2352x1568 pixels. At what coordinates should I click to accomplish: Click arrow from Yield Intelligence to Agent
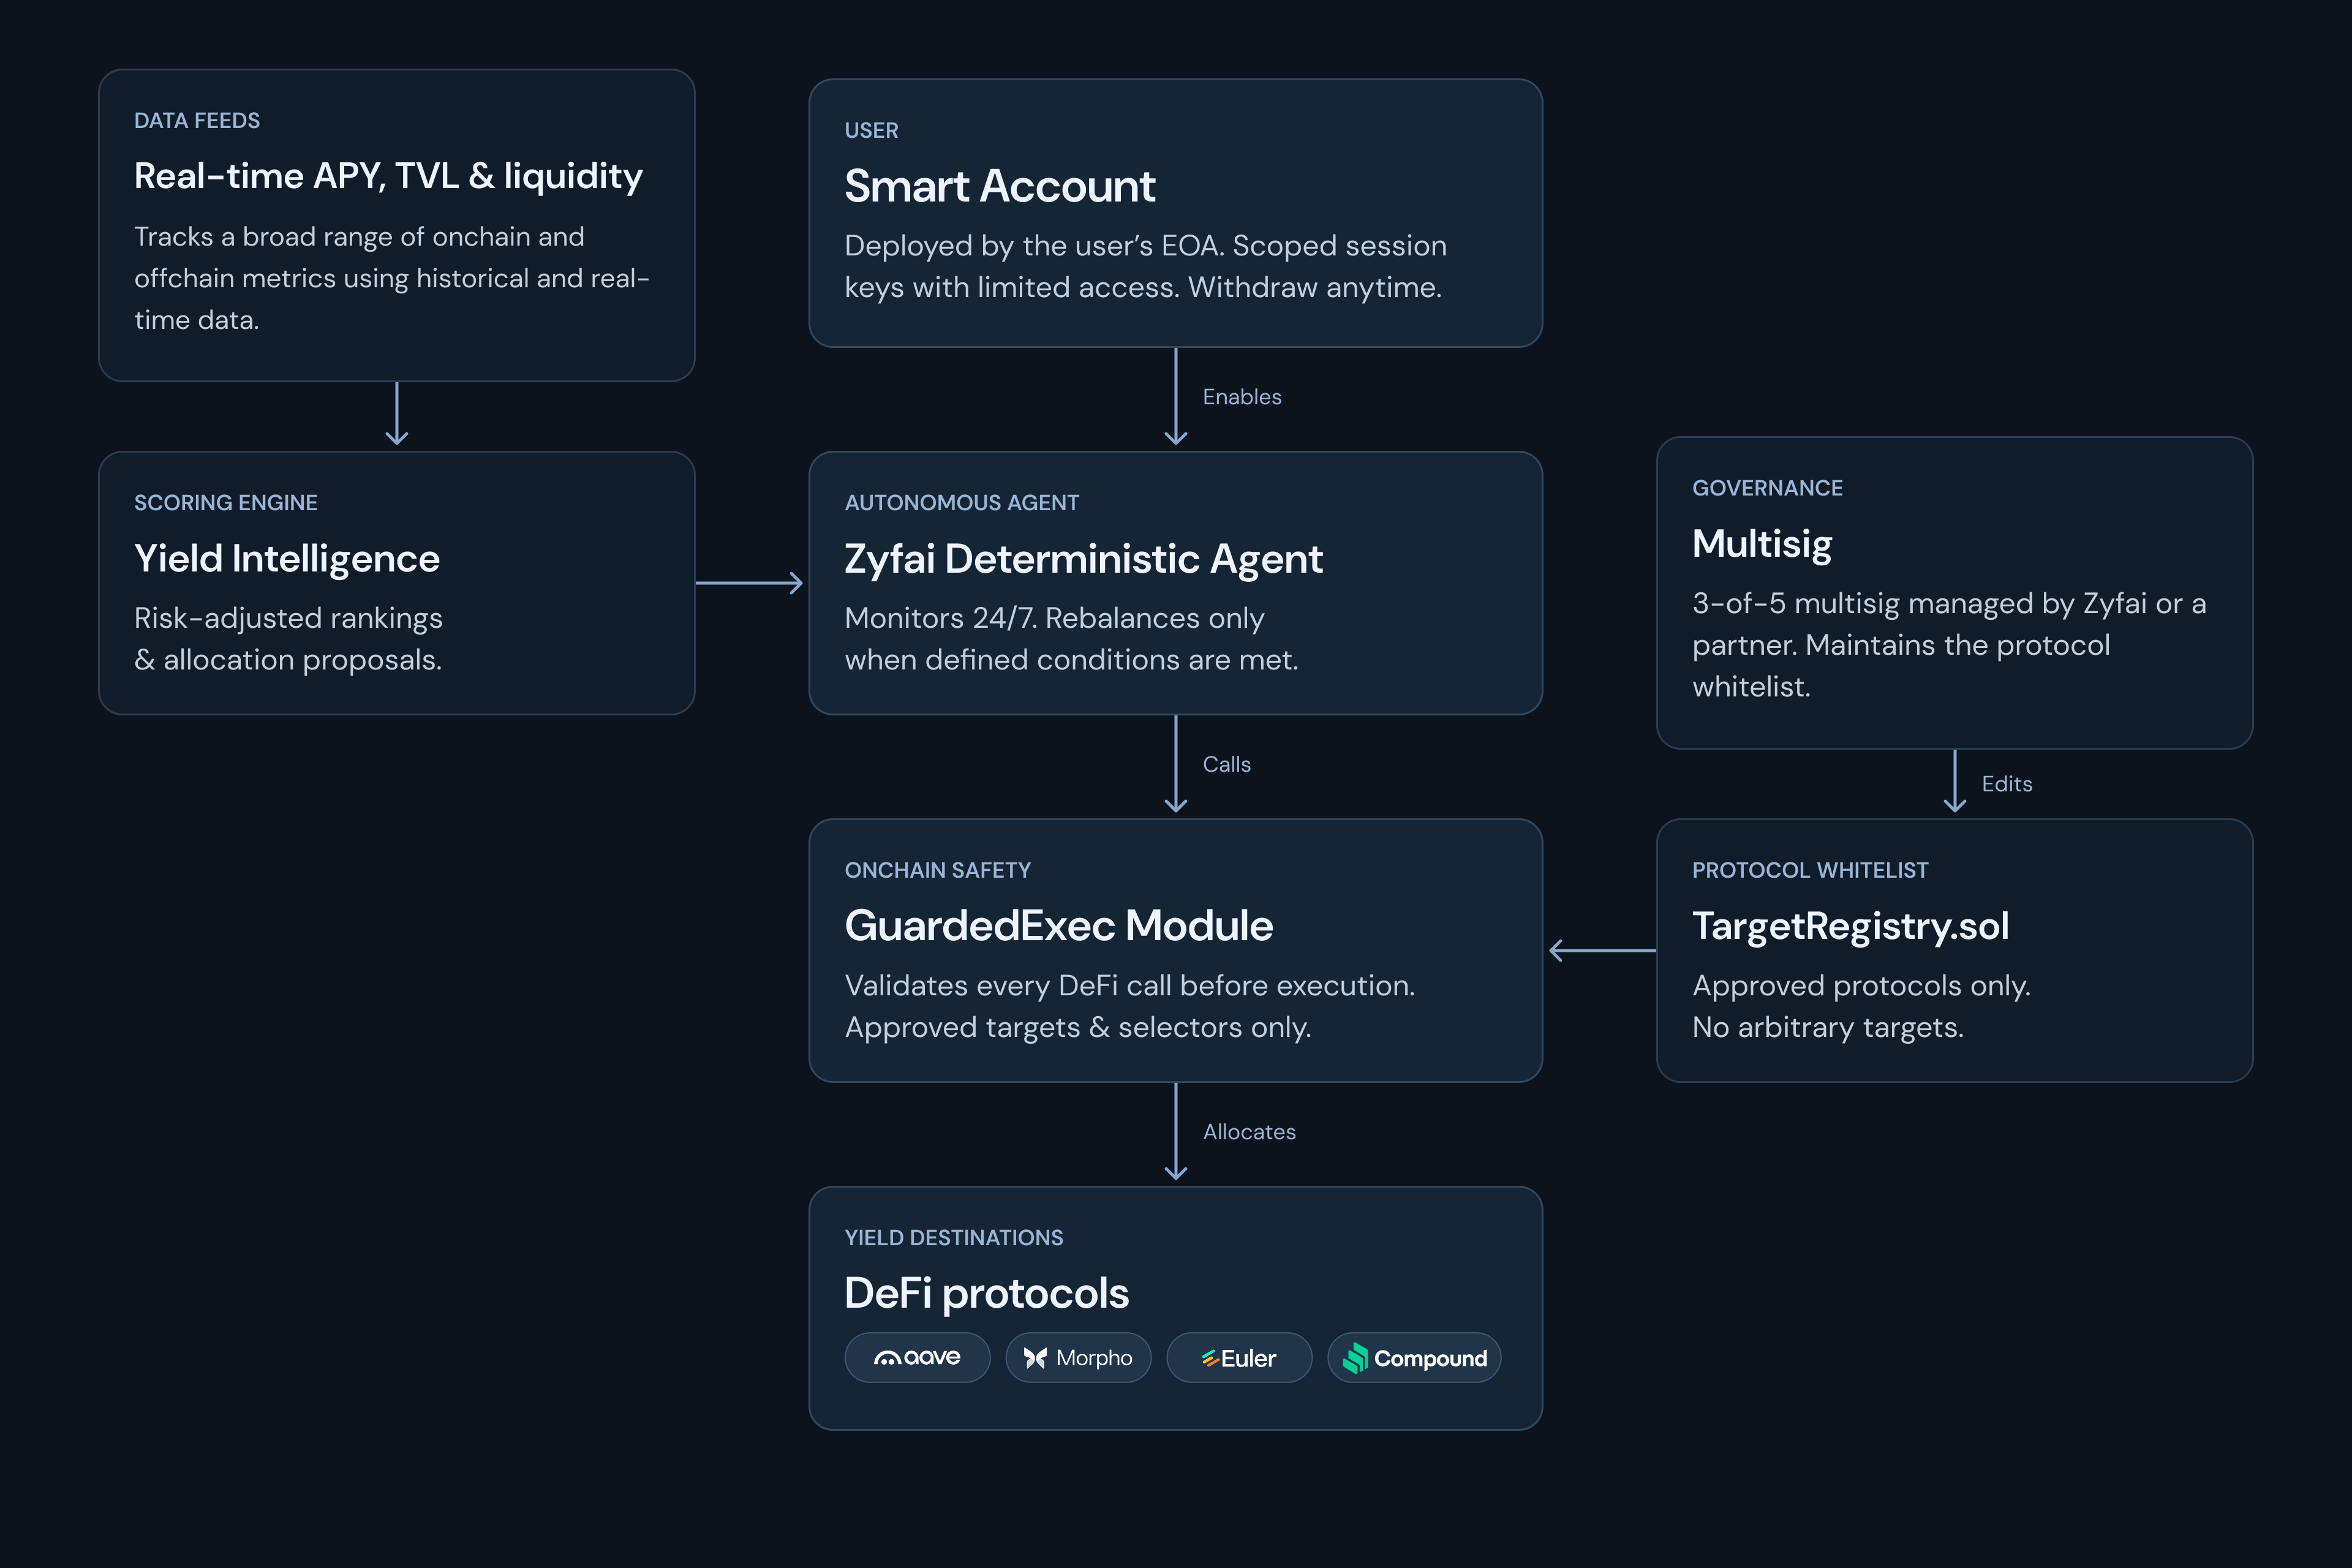[749, 583]
